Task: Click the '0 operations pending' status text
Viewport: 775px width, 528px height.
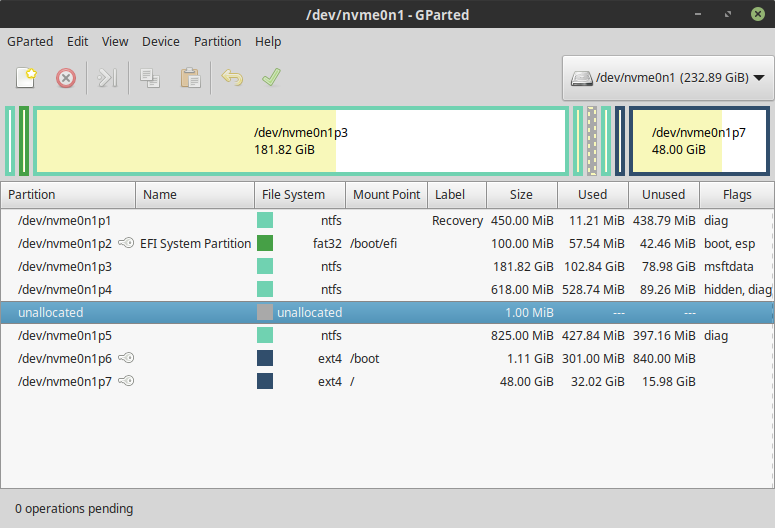Action: pyautogui.click(x=74, y=509)
